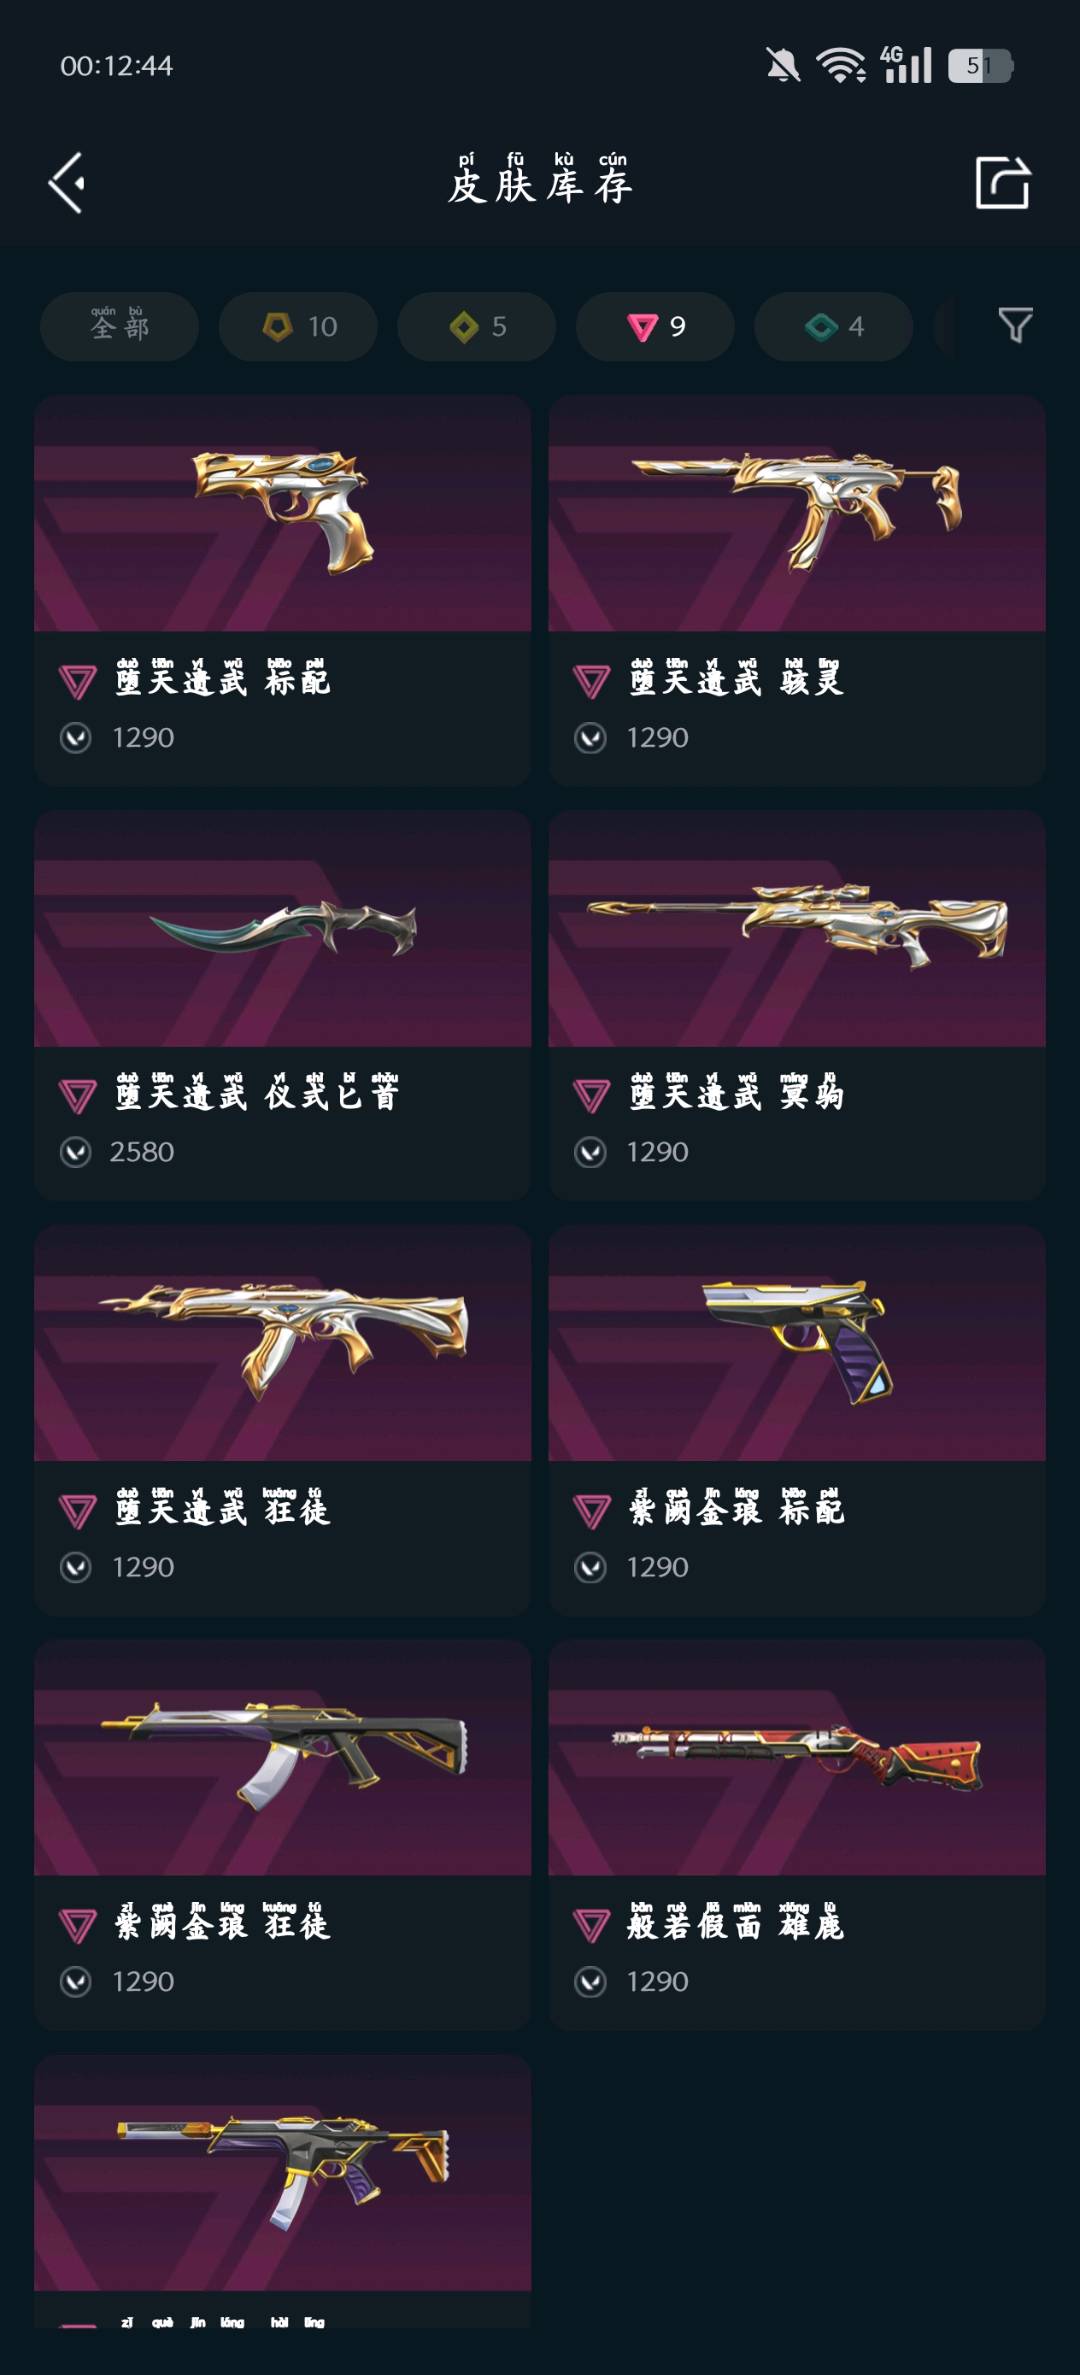Select the teal tier tab showing 4
Viewport: 1080px width, 2375px height.
[x=833, y=326]
